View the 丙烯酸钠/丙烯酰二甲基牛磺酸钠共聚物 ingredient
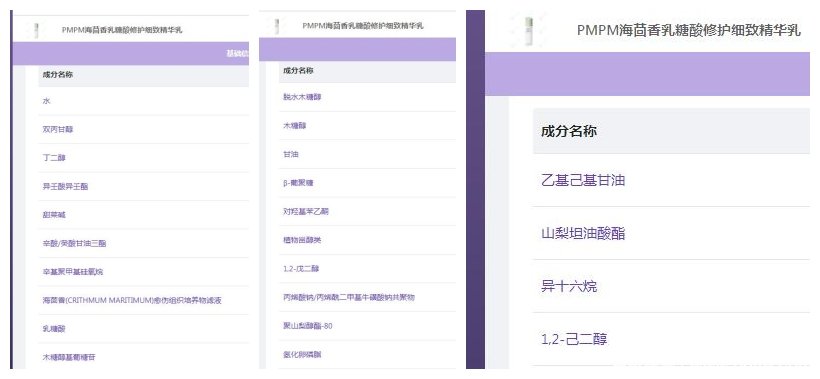Image resolution: width=820 pixels, height=379 pixels. 348,297
